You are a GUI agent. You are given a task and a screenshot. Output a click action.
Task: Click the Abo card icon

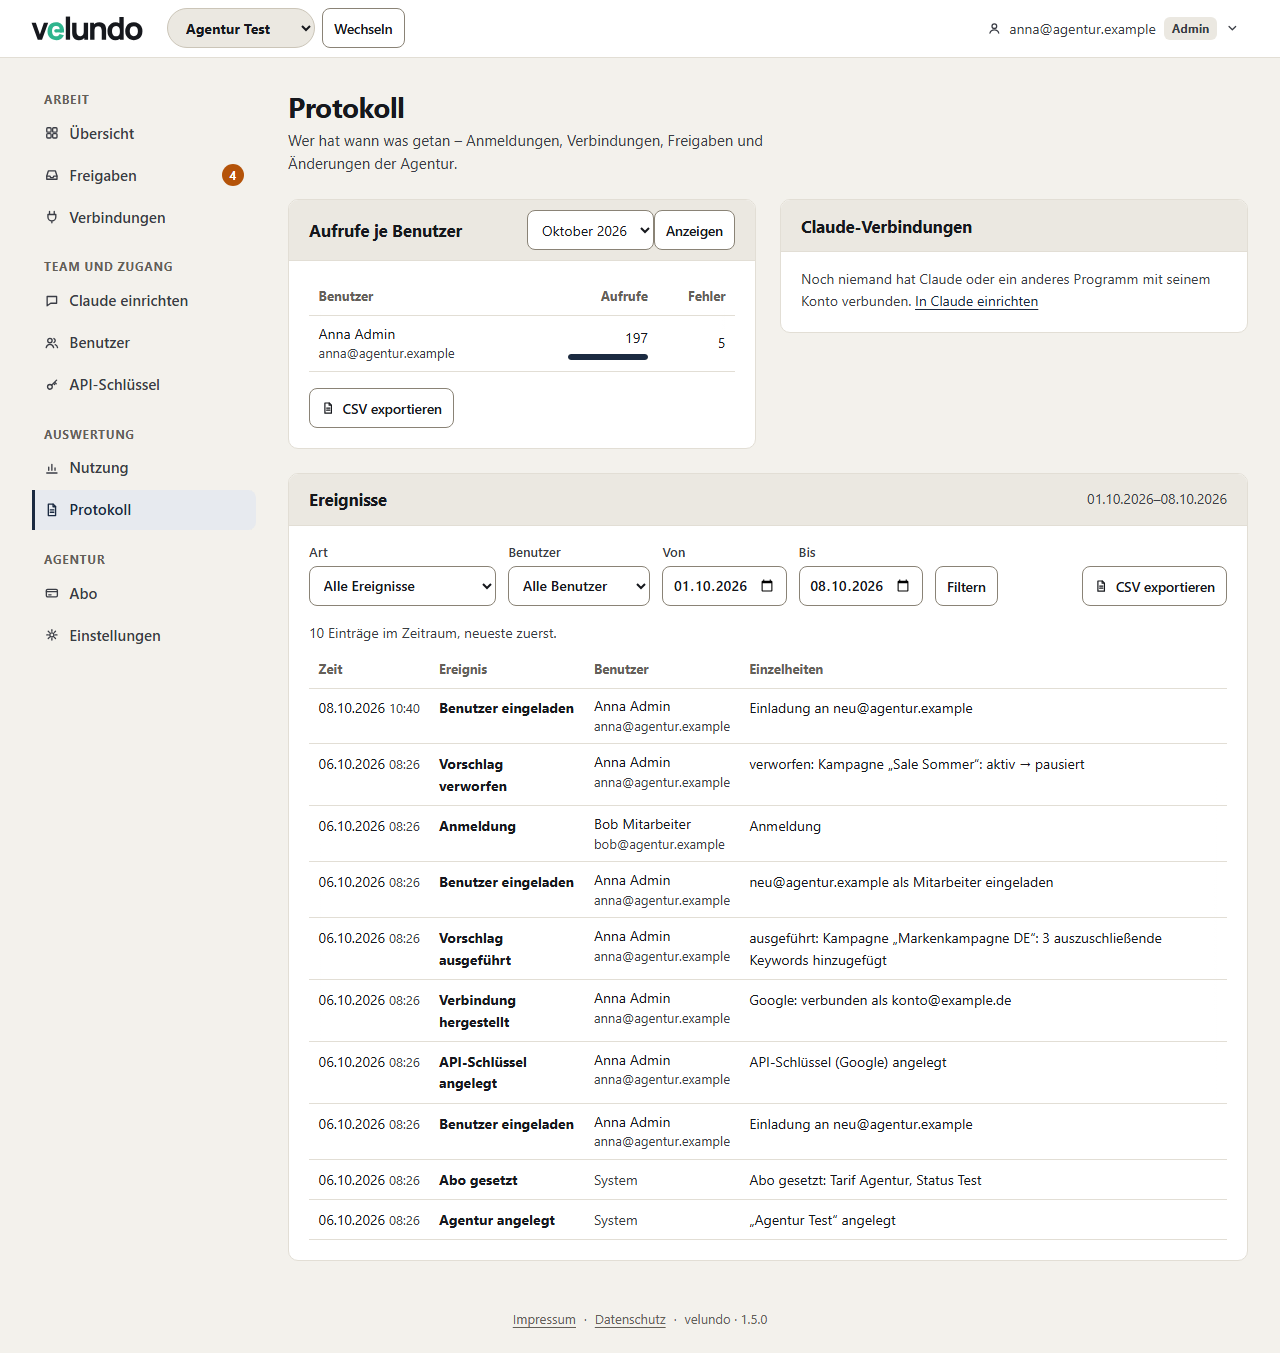pos(52,593)
